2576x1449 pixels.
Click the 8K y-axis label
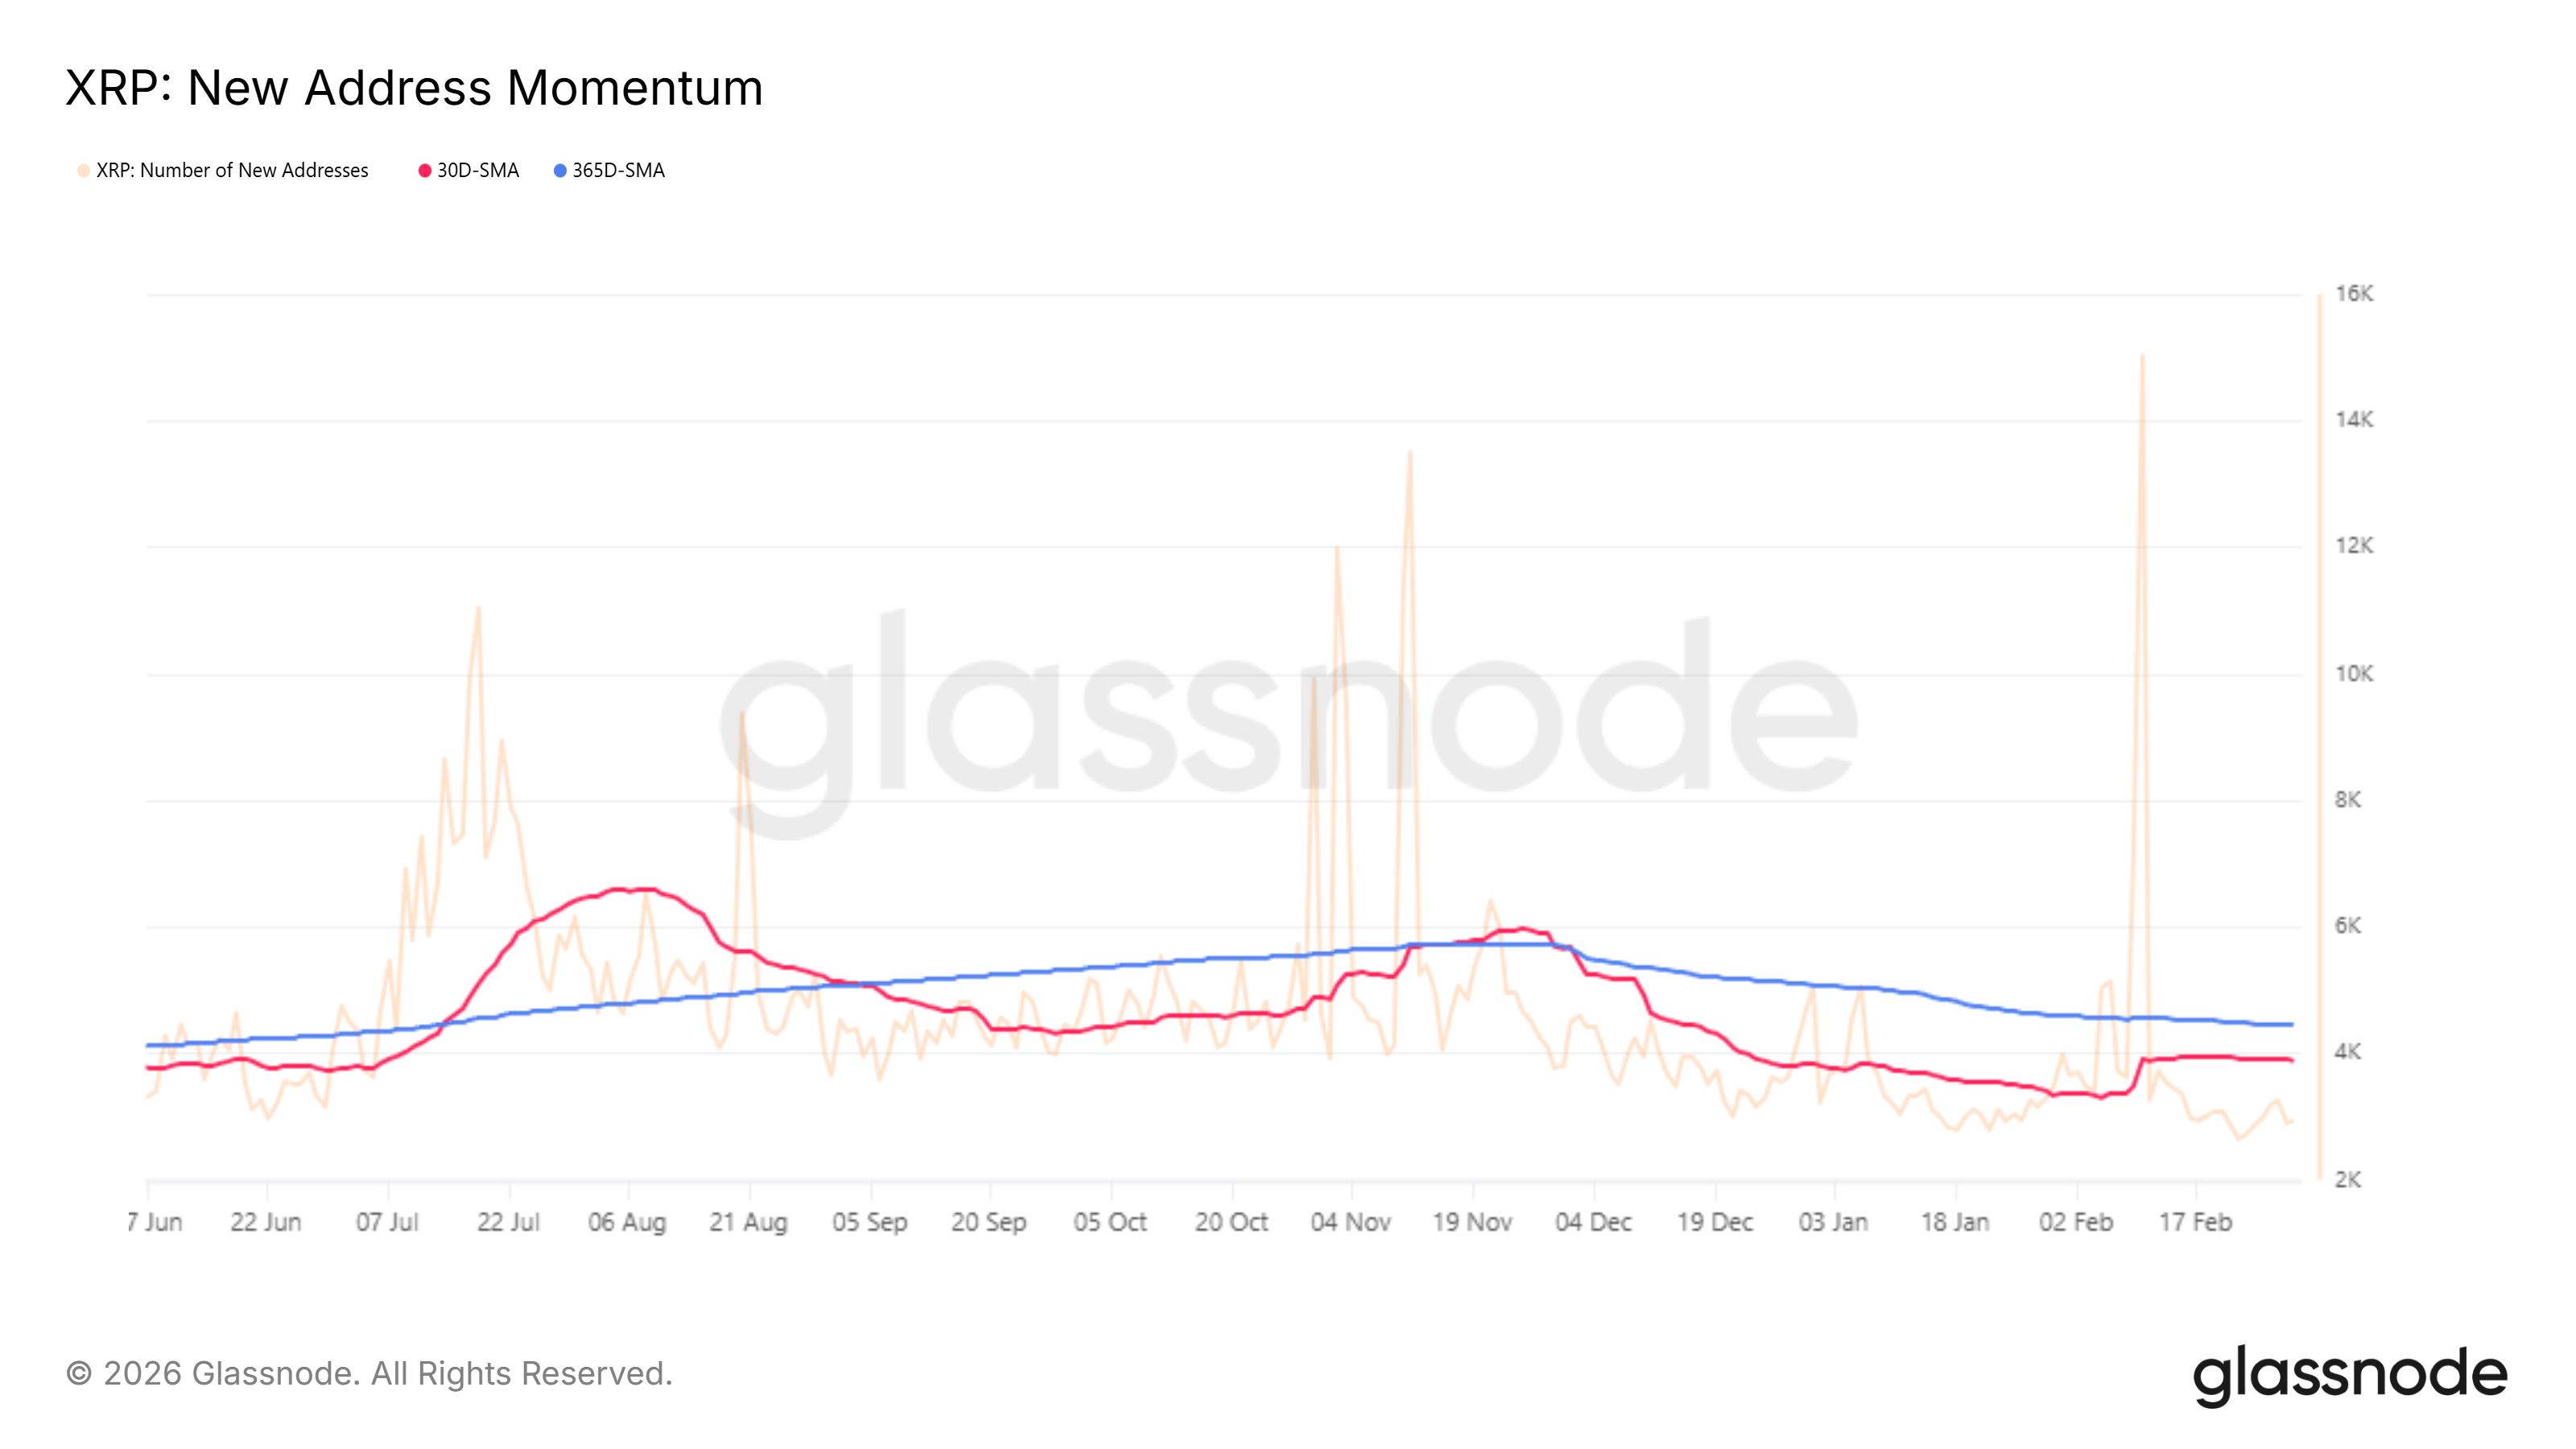click(2348, 800)
